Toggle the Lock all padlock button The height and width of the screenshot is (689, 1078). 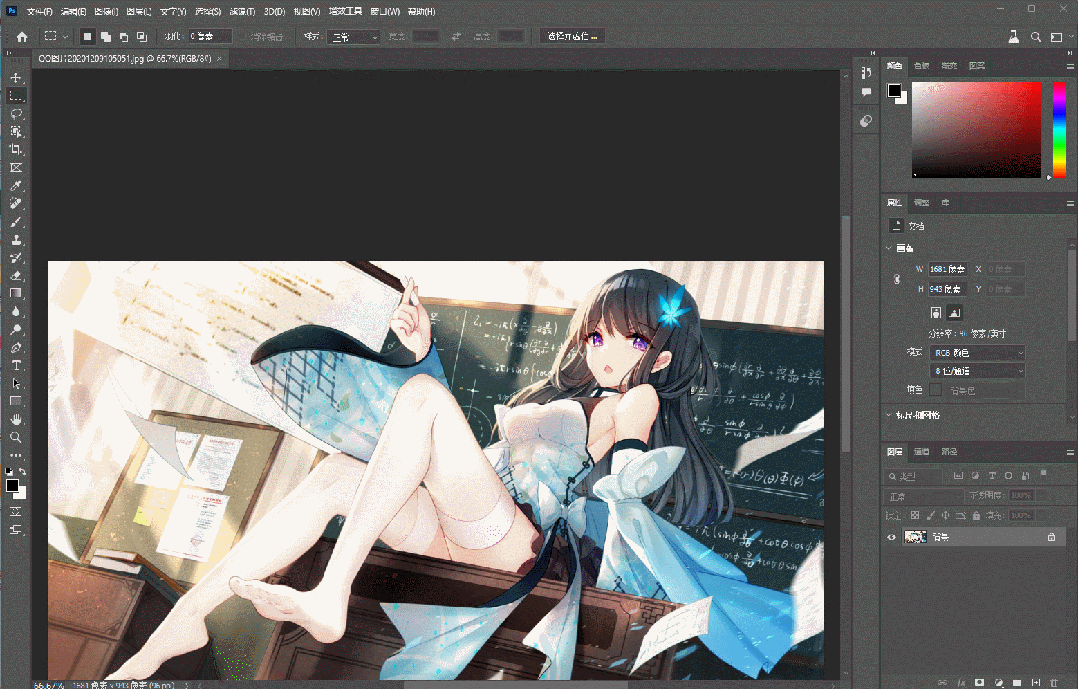[x=976, y=515]
